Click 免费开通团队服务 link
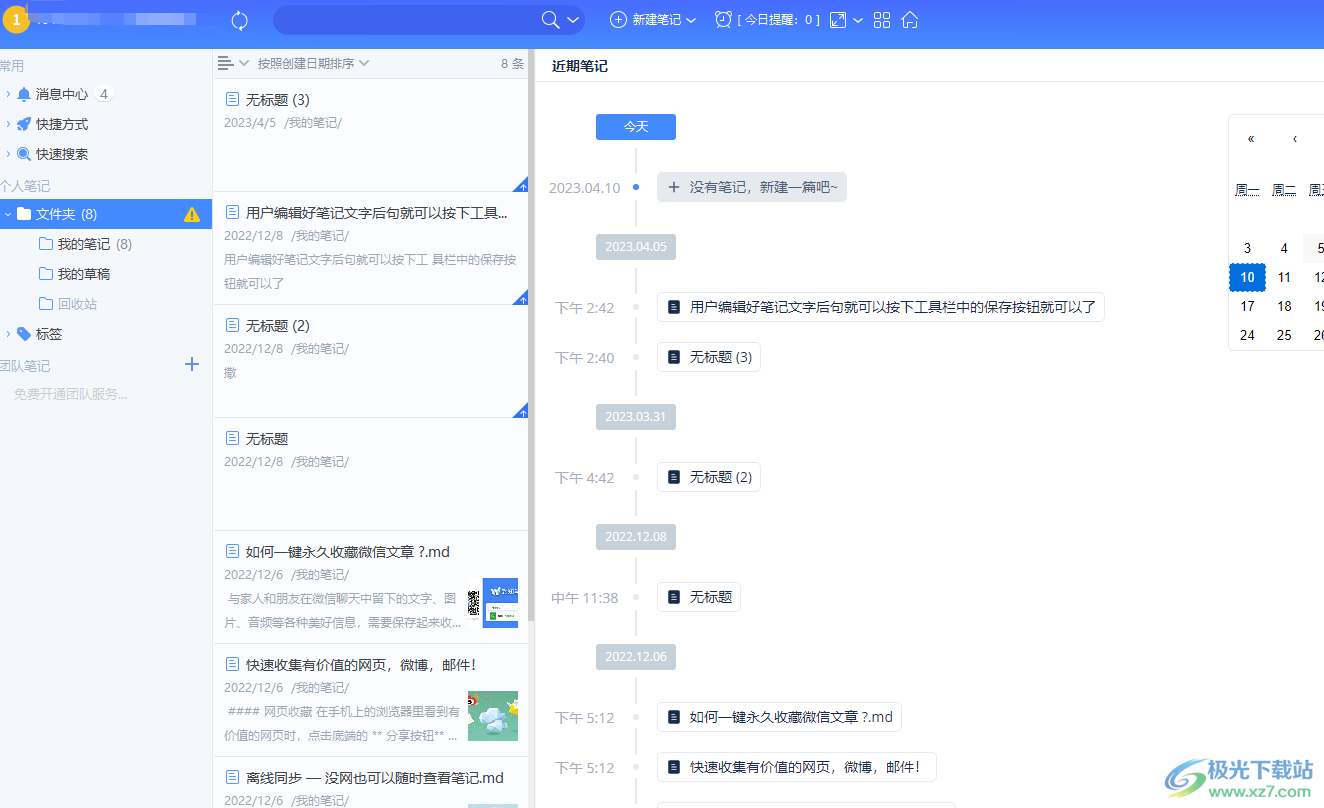 pyautogui.click(x=70, y=394)
